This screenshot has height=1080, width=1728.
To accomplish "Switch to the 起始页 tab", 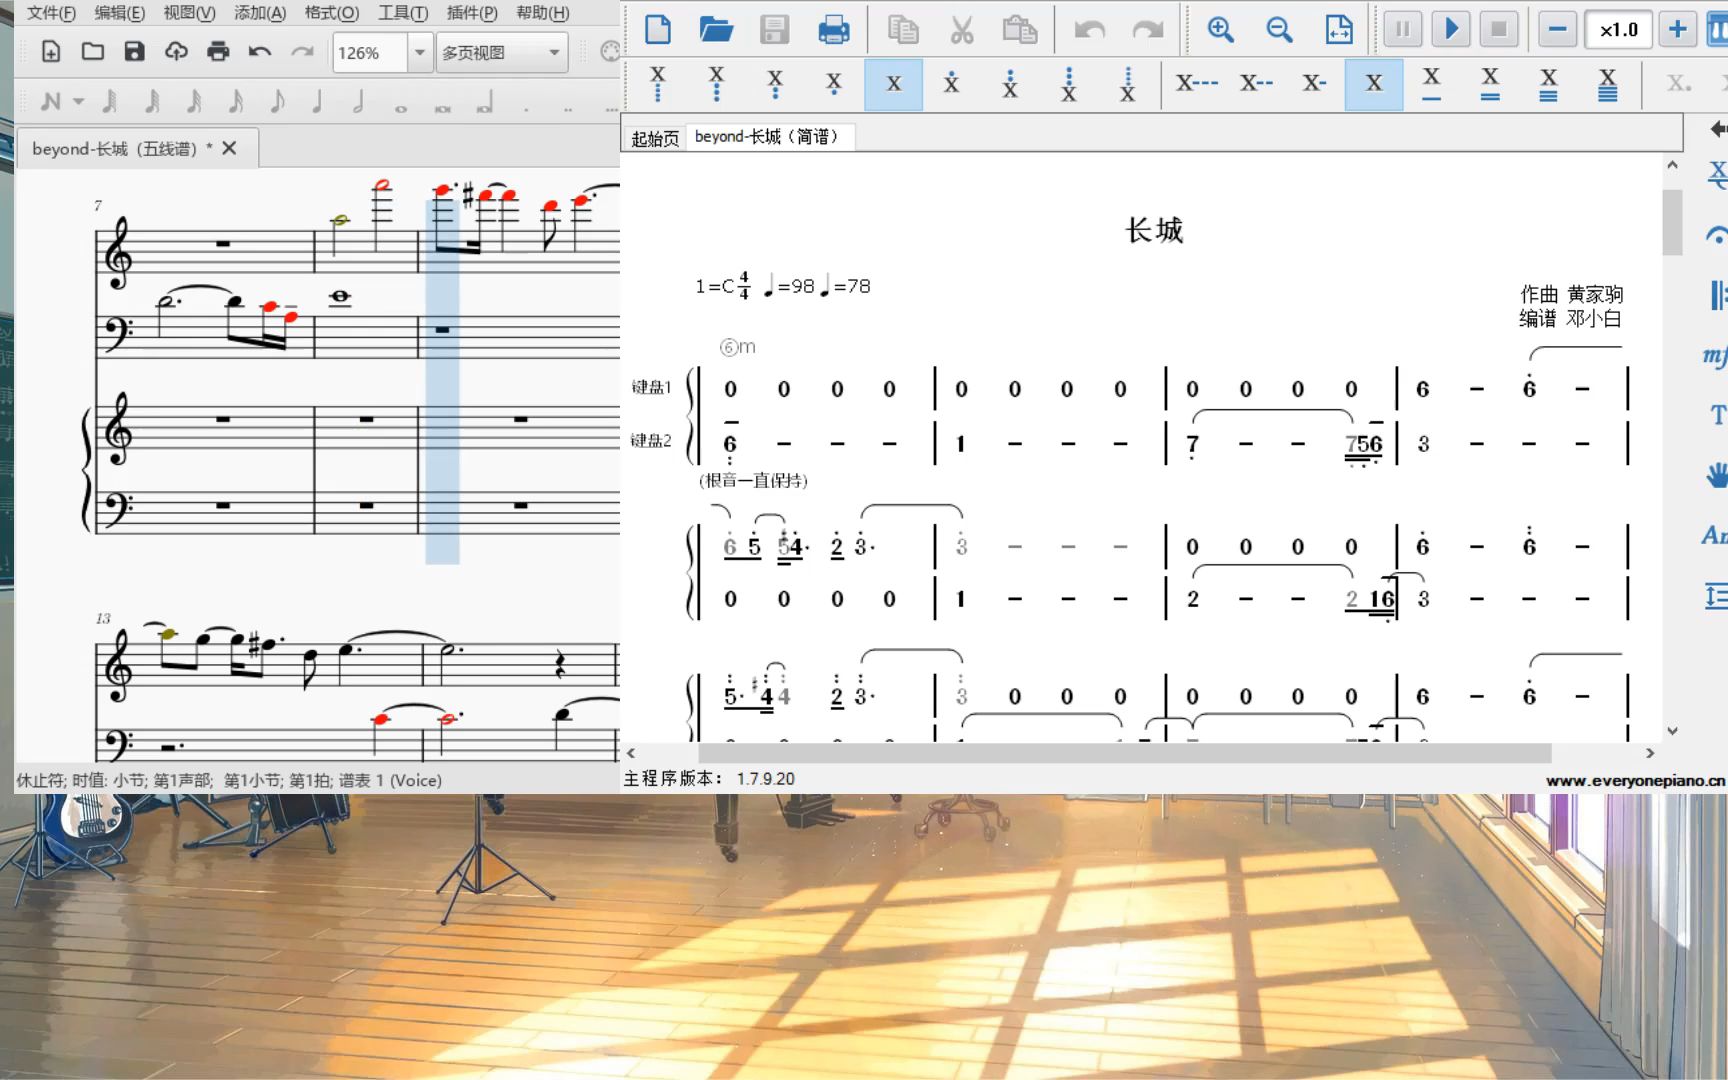I will tap(655, 138).
